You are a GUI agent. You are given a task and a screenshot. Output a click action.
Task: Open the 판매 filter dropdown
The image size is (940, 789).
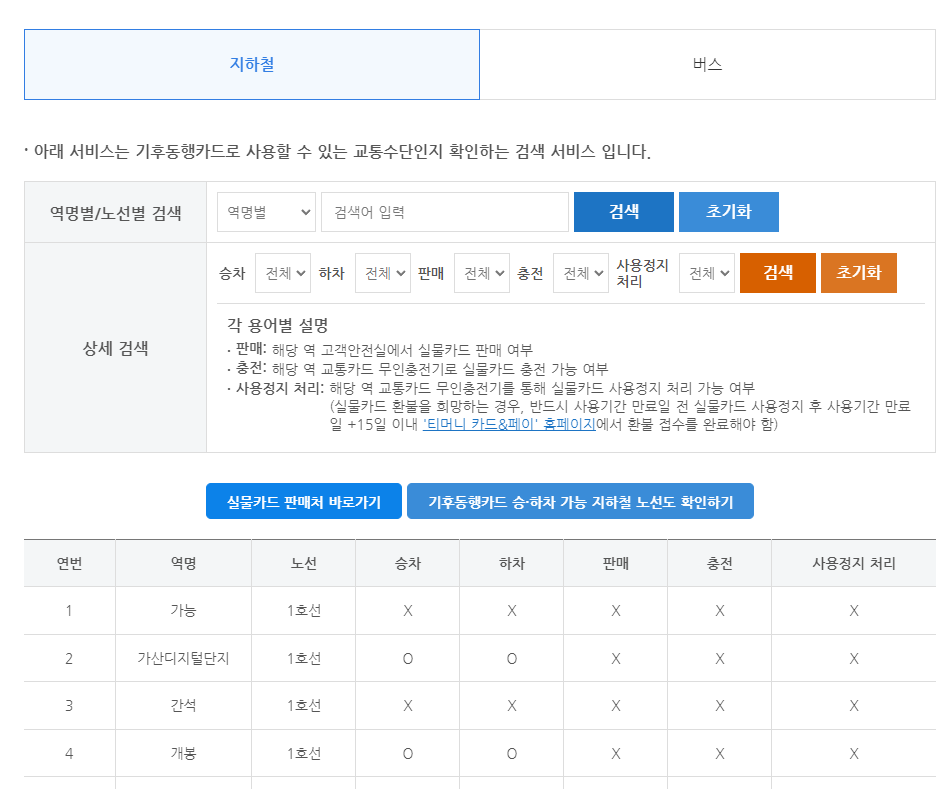(480, 272)
